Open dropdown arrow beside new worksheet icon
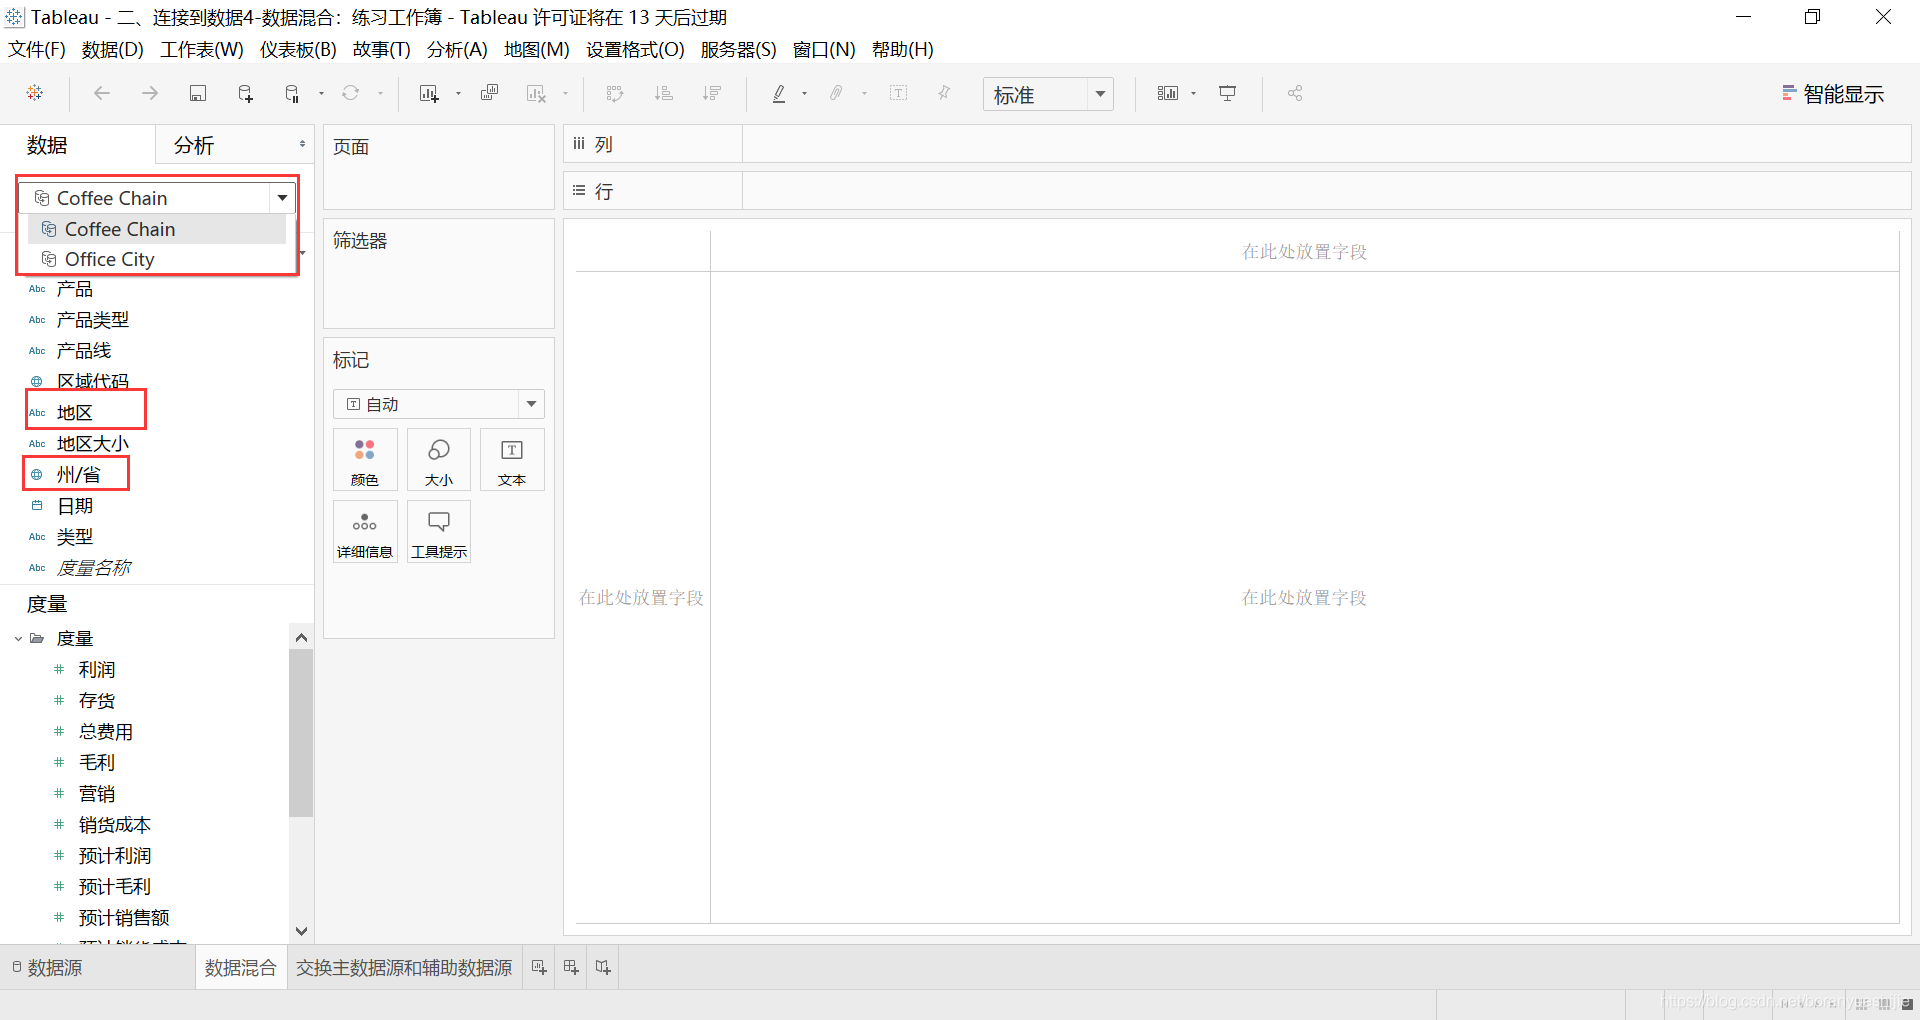This screenshot has height=1020, width=1920. pos(458,93)
